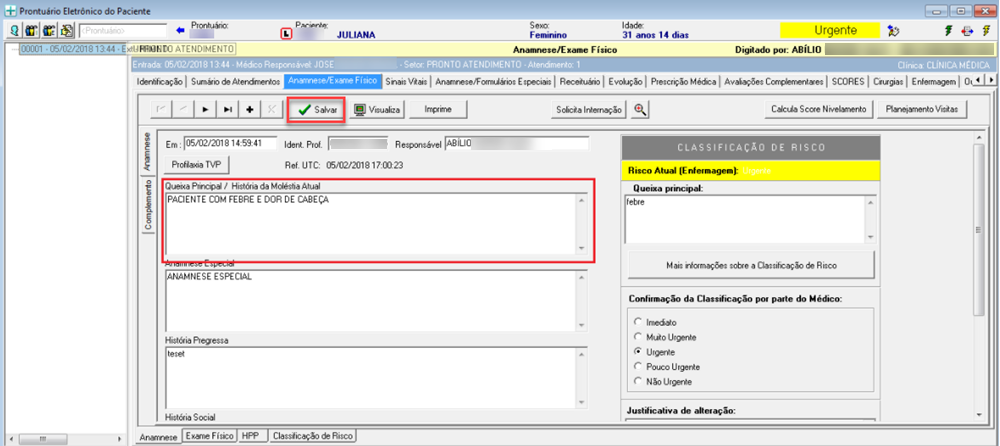
Task: Open the Prescrição Médica tab
Action: (684, 82)
